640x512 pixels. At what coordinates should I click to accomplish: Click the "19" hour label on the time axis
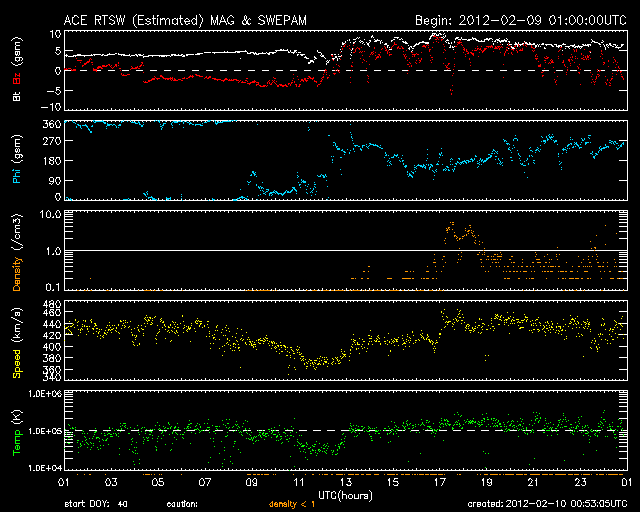point(487,483)
